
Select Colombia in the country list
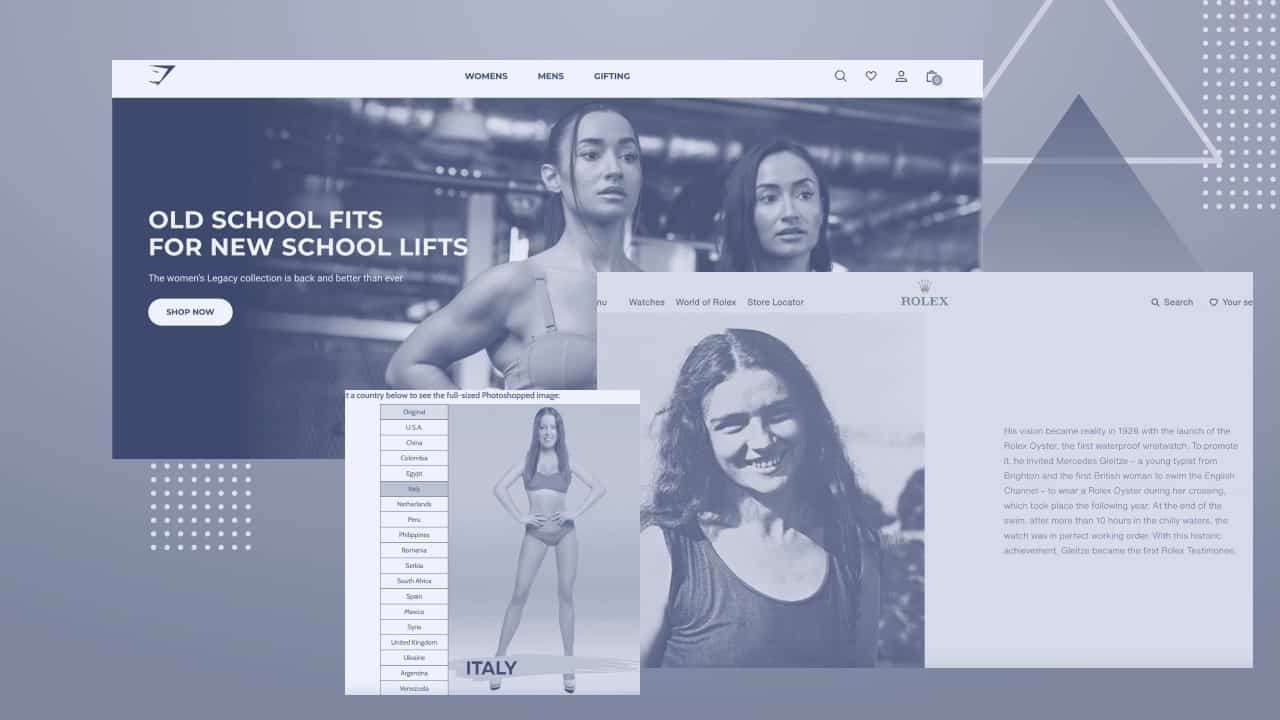[x=414, y=458]
